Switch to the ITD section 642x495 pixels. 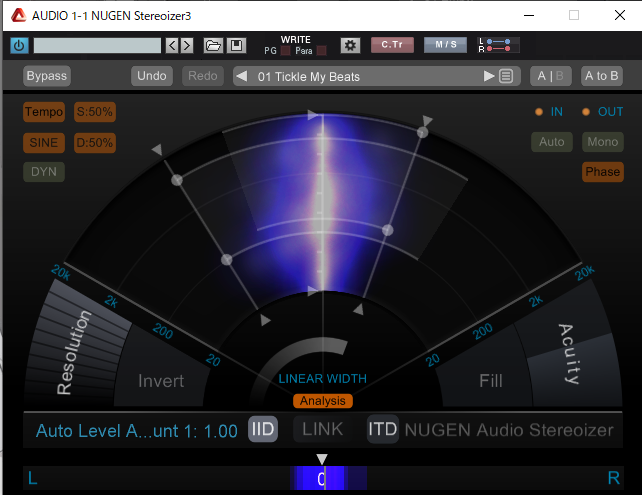click(383, 430)
